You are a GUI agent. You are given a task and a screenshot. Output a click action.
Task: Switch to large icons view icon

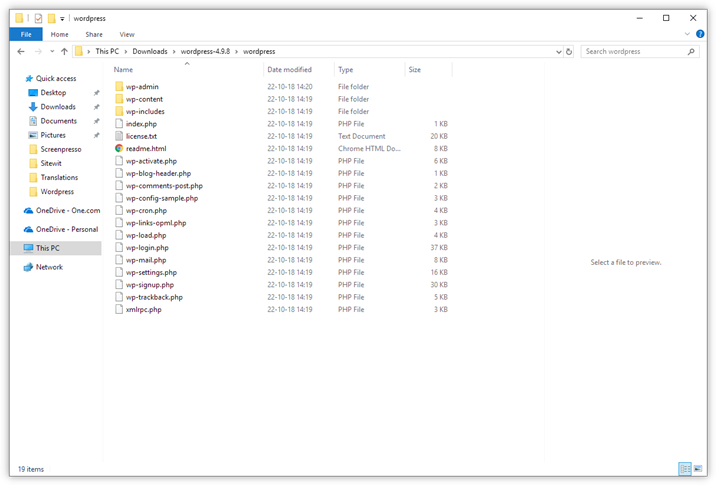click(698, 469)
